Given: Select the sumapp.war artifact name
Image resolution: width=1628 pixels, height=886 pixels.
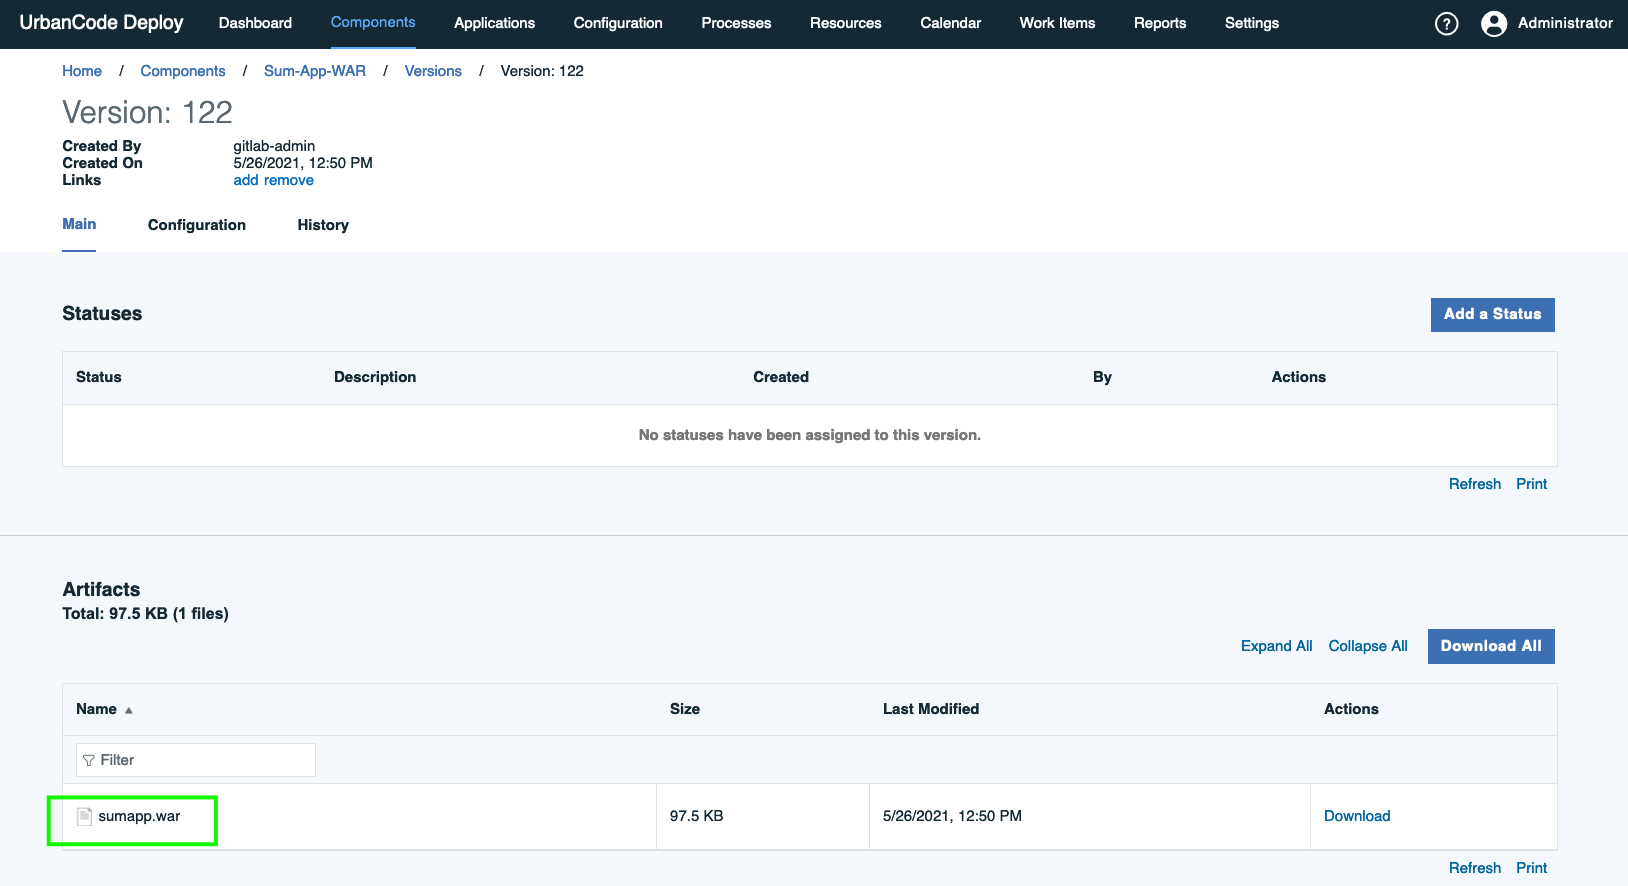Looking at the screenshot, I should (139, 816).
